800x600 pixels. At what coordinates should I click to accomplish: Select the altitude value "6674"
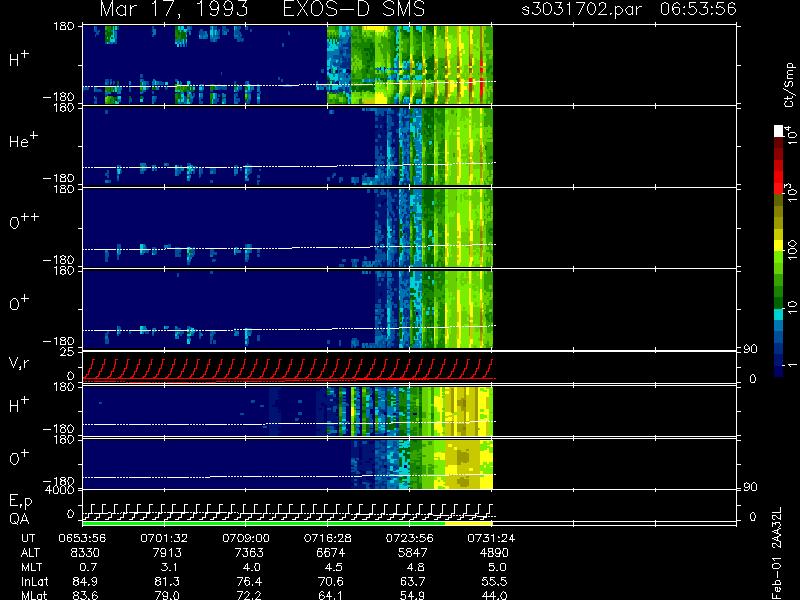[x=330, y=553]
